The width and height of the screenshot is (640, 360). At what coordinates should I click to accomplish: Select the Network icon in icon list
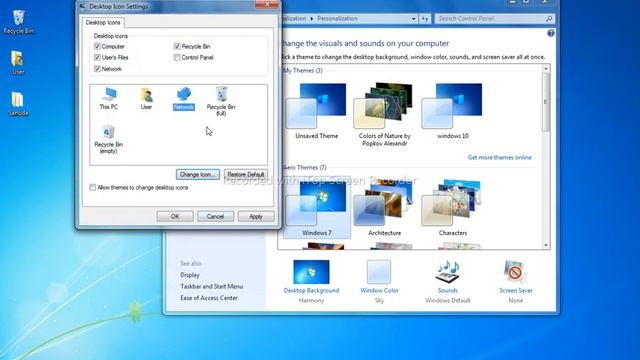pos(184,98)
